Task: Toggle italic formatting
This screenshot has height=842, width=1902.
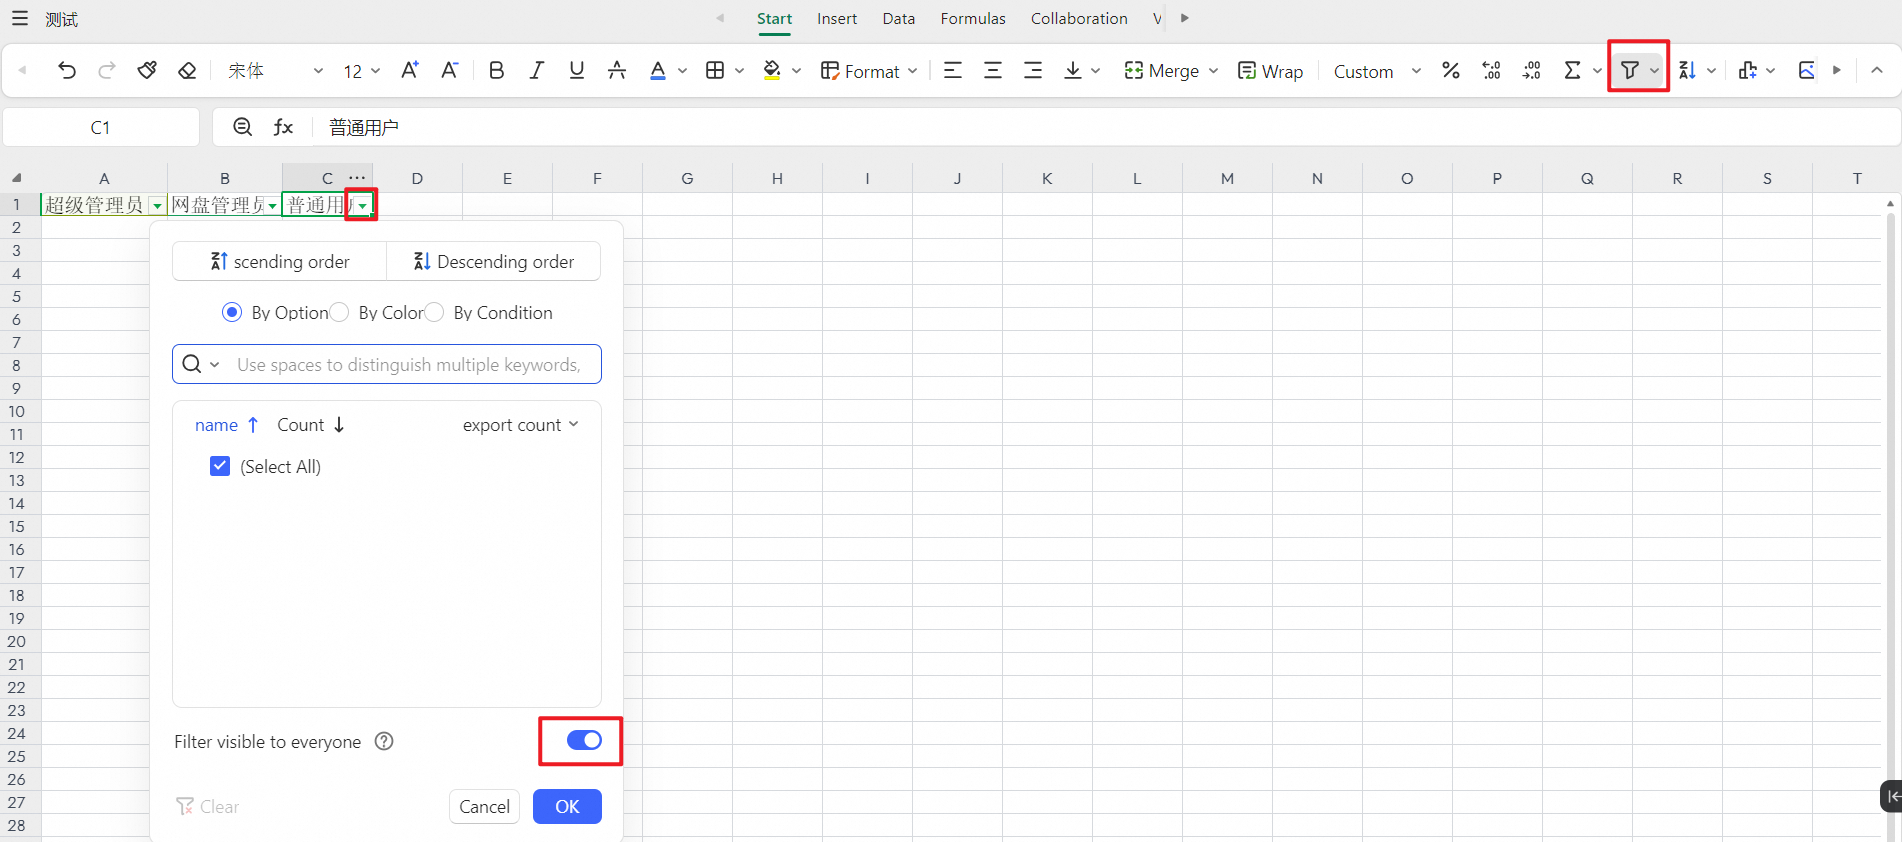Action: tap(537, 70)
